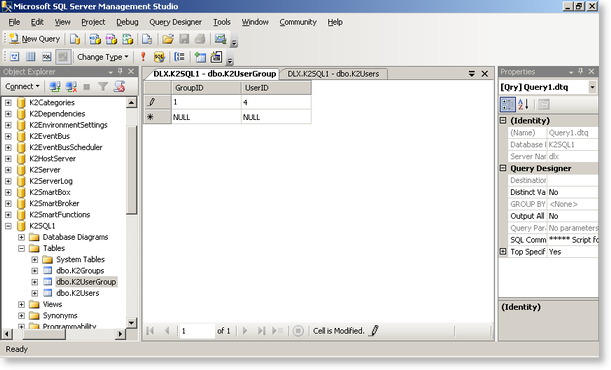
Task: Click UserID cell containing 4
Action: pos(276,102)
